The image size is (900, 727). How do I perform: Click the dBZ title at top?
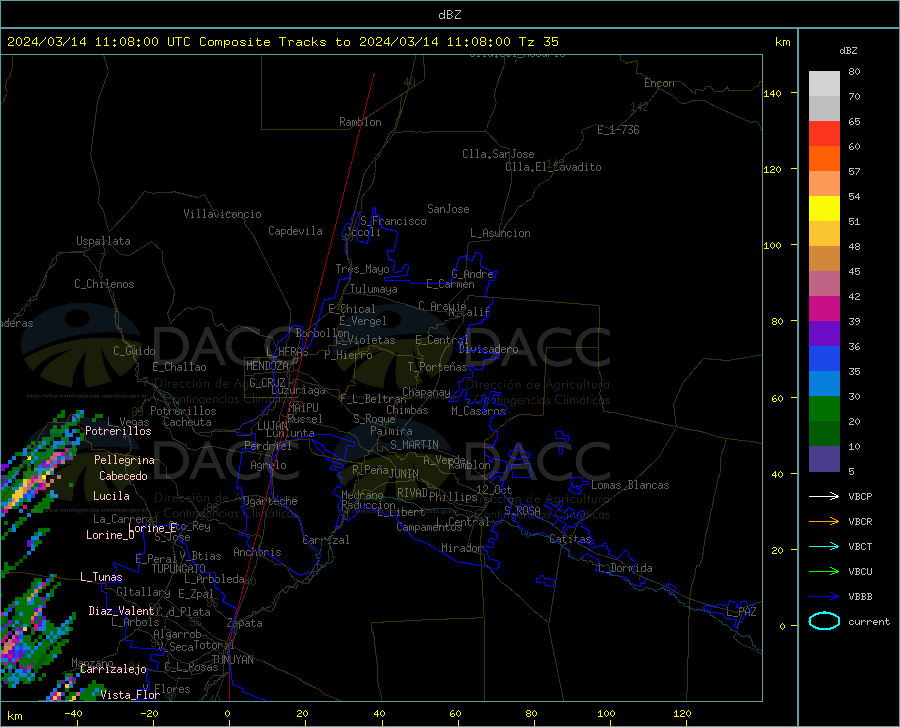coord(449,15)
